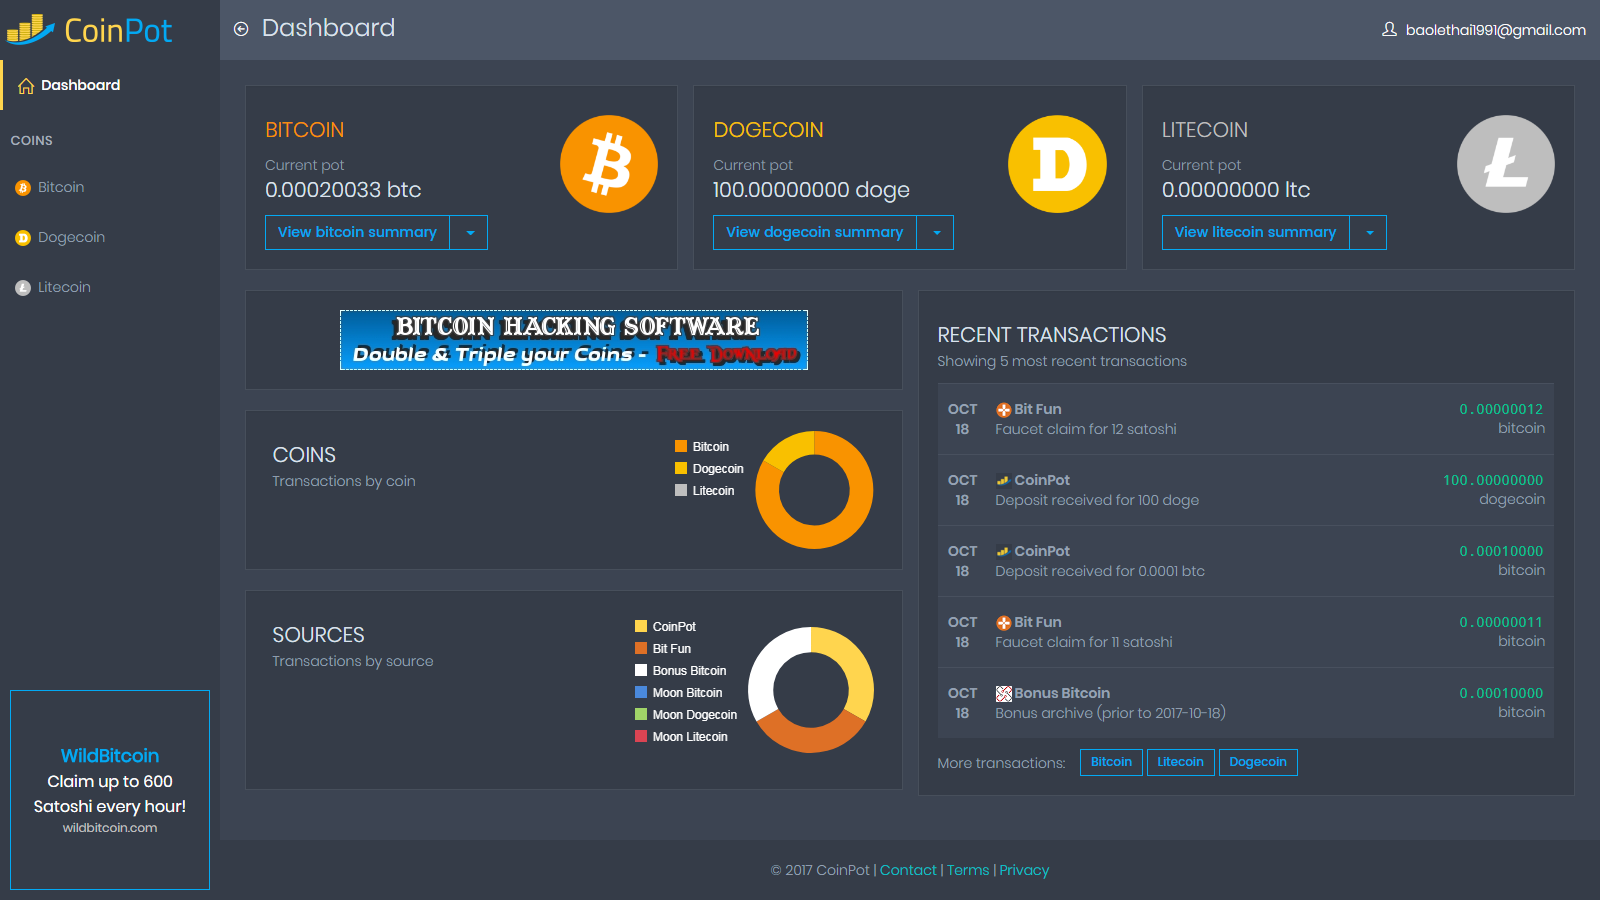Open the Contact link in the footer

click(908, 871)
